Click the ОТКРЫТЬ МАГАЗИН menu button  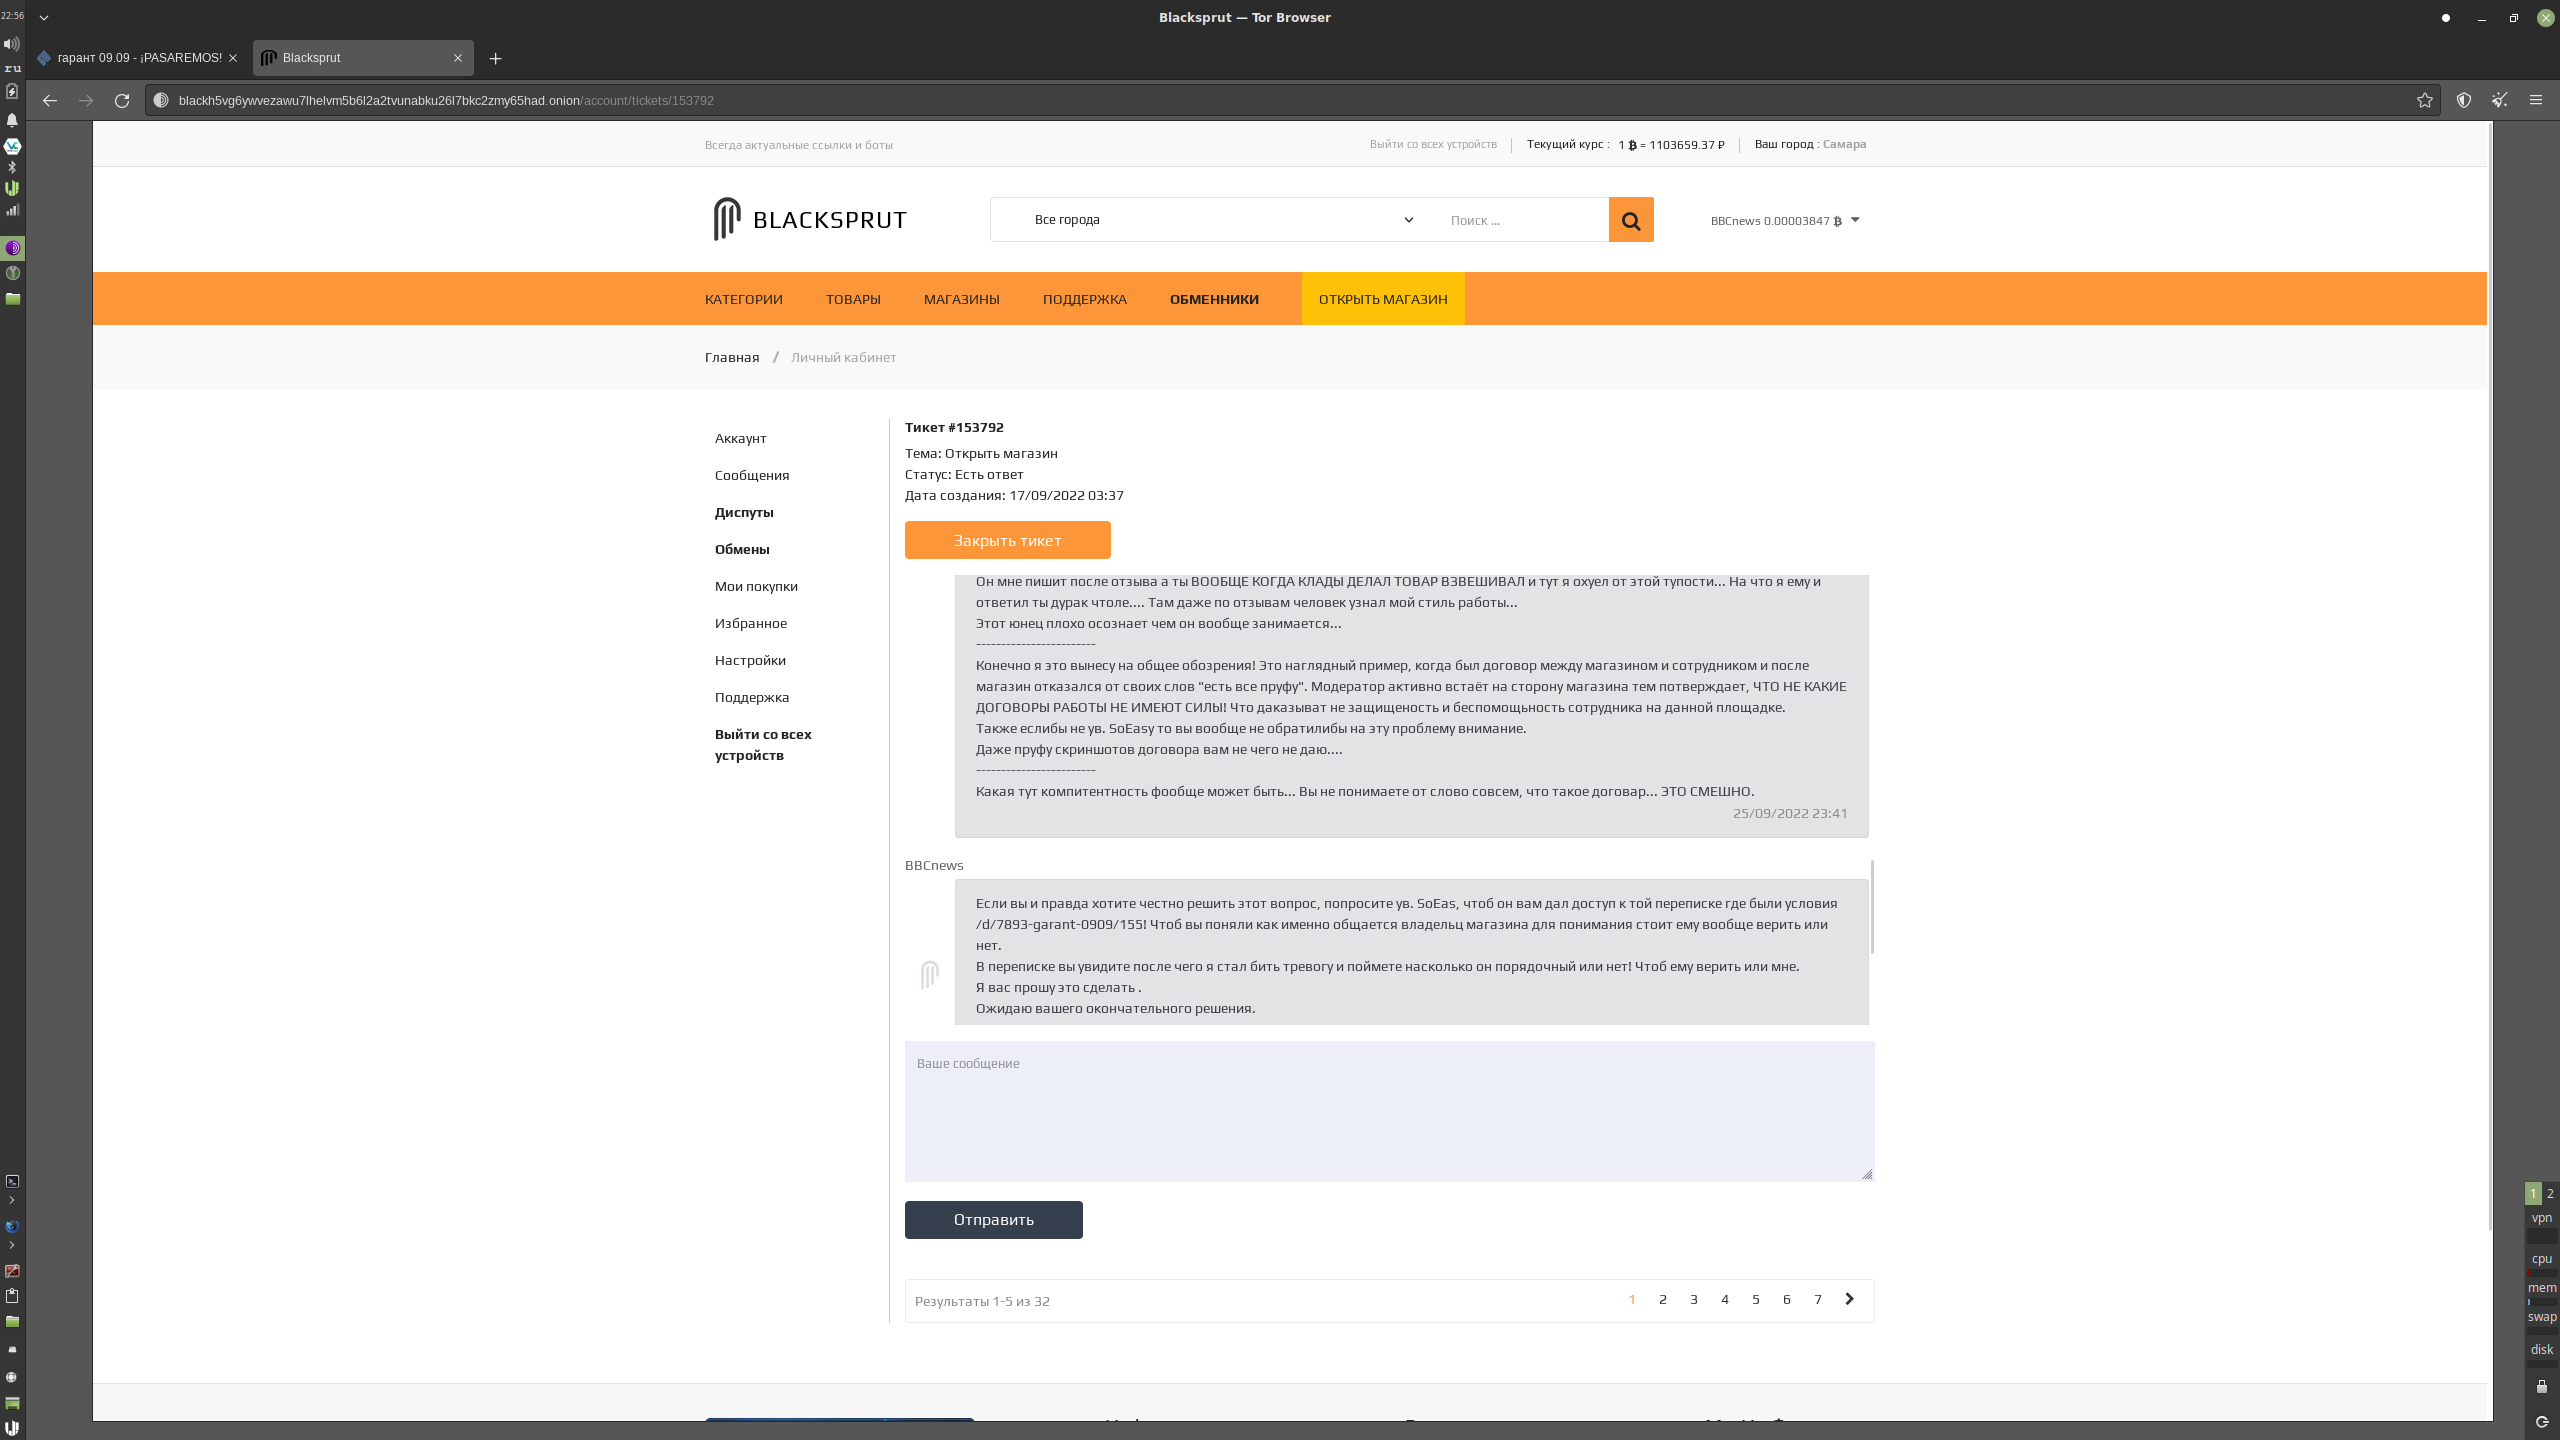1383,299
